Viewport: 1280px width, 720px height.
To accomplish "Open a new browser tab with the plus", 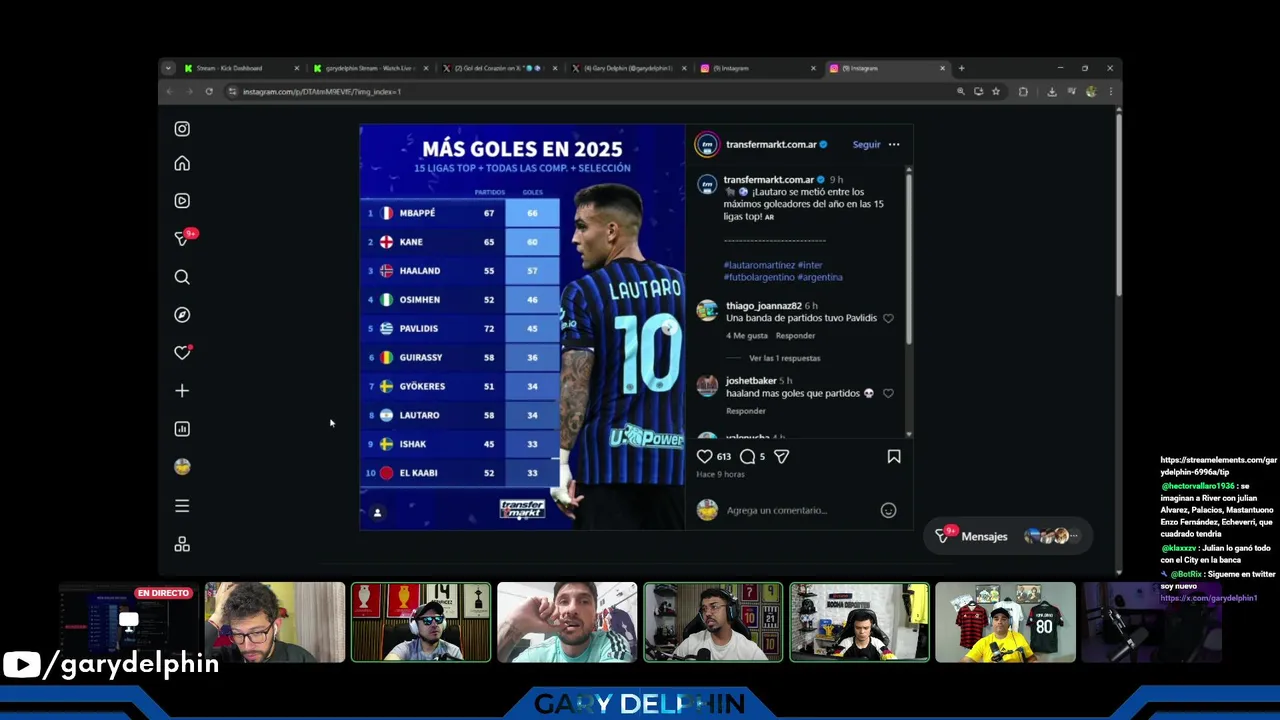I will point(961,68).
